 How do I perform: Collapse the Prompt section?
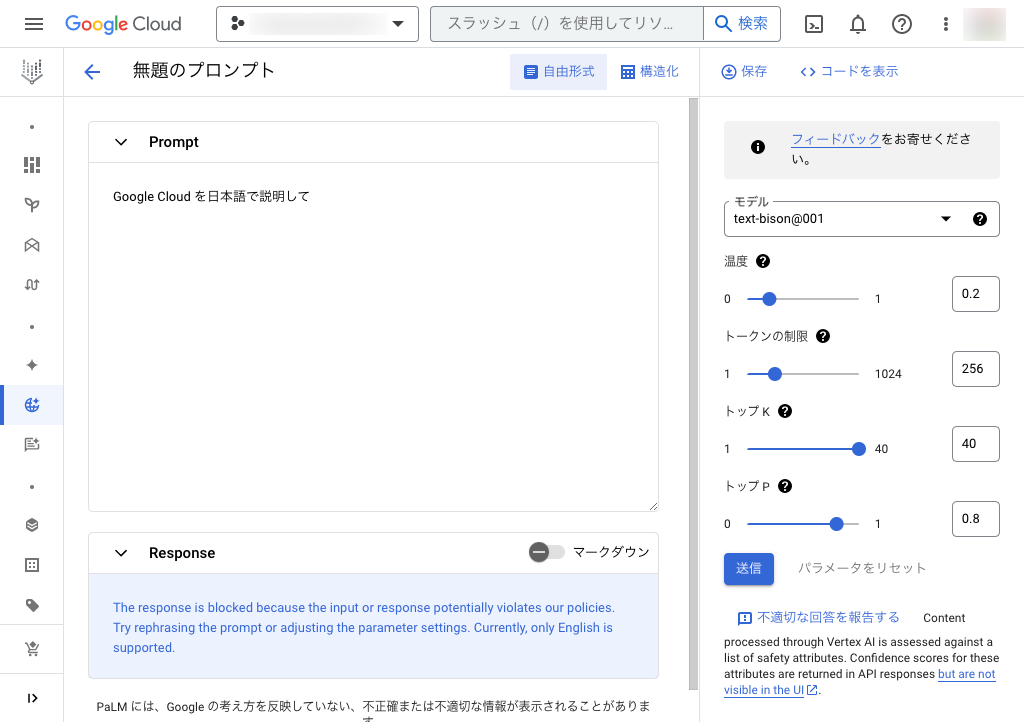point(121,142)
